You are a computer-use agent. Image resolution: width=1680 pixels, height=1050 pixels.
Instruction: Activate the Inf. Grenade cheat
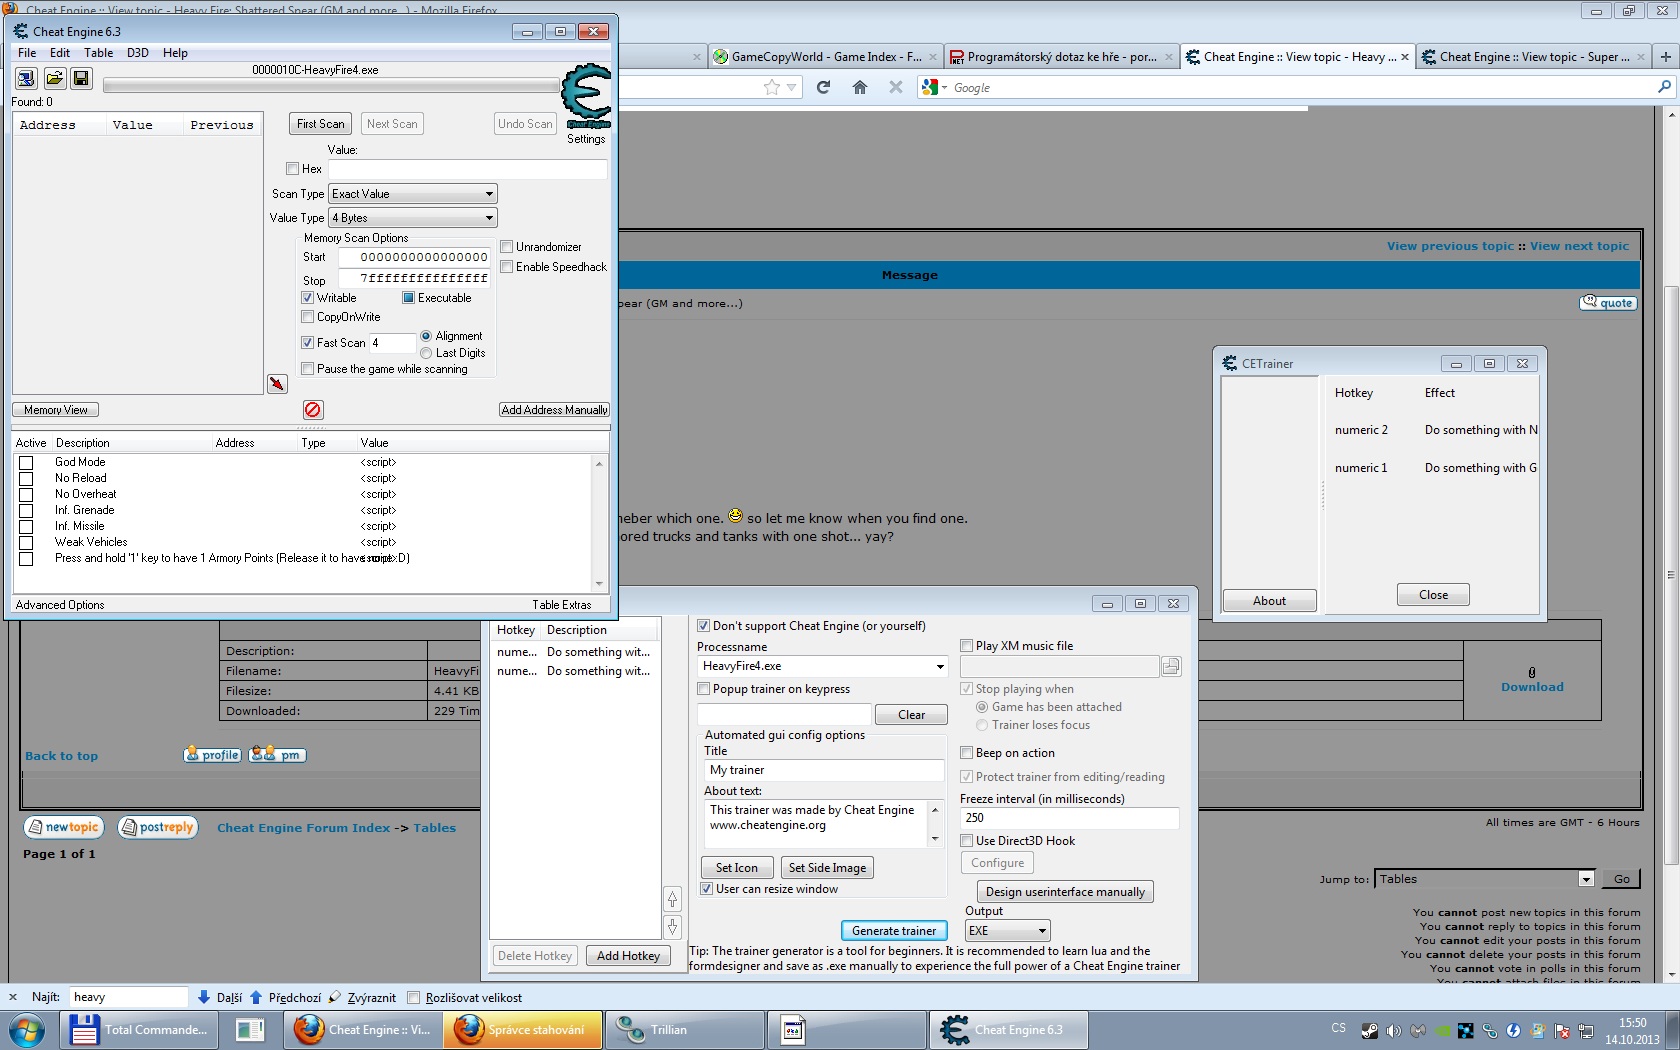27,511
